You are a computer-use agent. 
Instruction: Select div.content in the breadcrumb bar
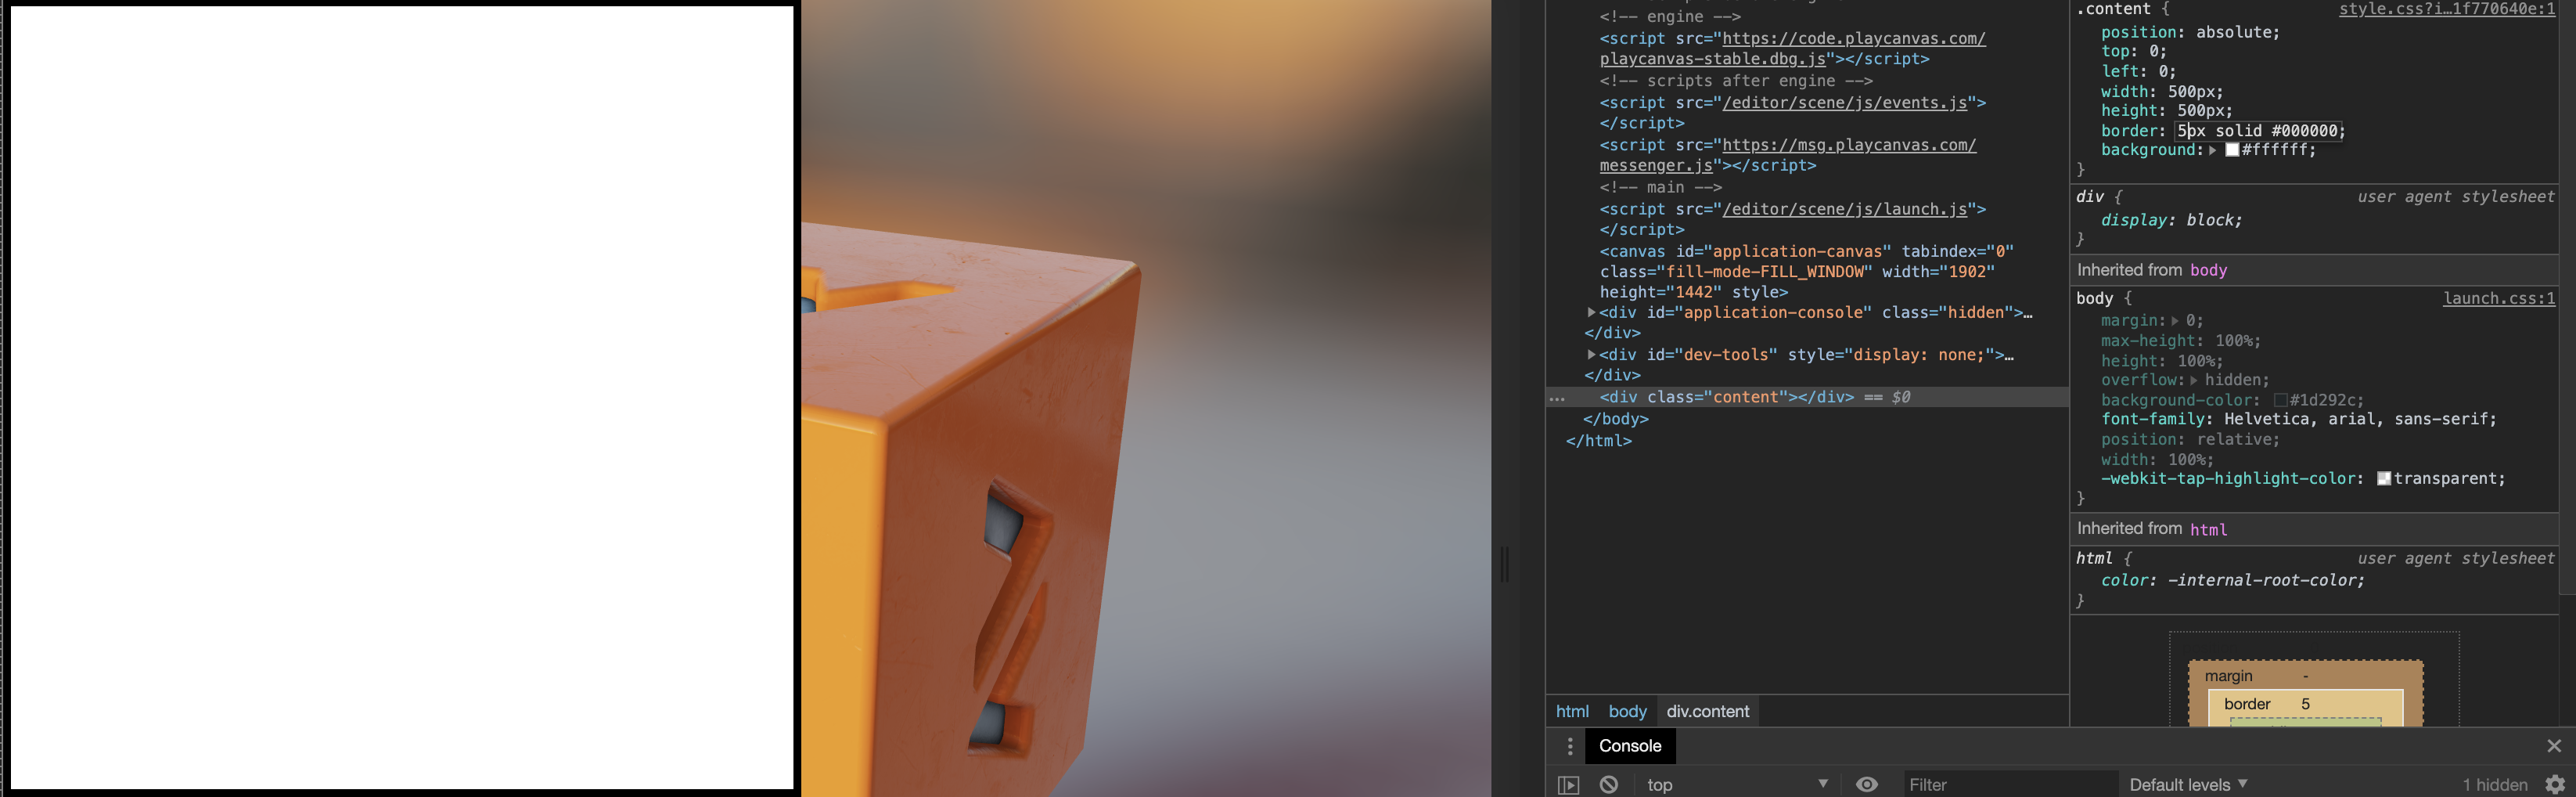[1707, 712]
